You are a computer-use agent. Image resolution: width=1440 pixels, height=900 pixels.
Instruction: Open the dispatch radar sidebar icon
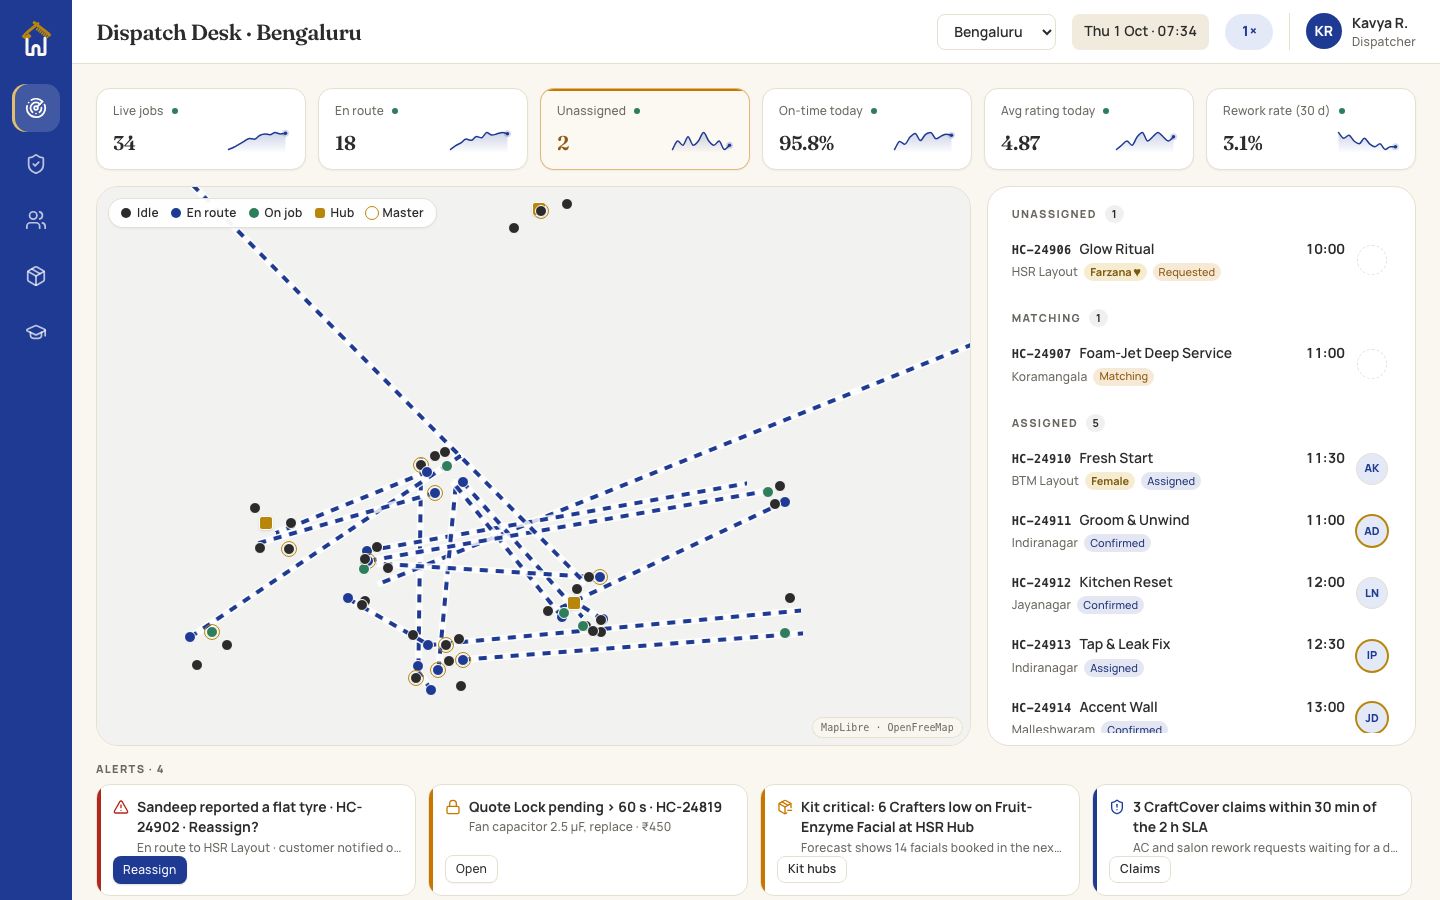pyautogui.click(x=36, y=108)
